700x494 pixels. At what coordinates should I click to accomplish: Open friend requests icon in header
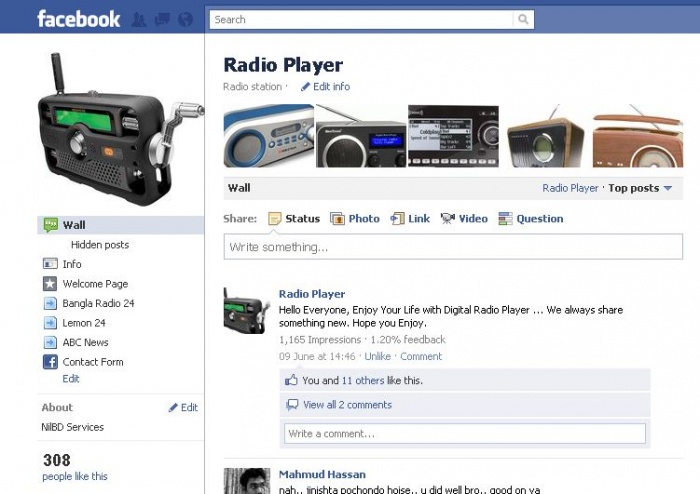[x=139, y=20]
